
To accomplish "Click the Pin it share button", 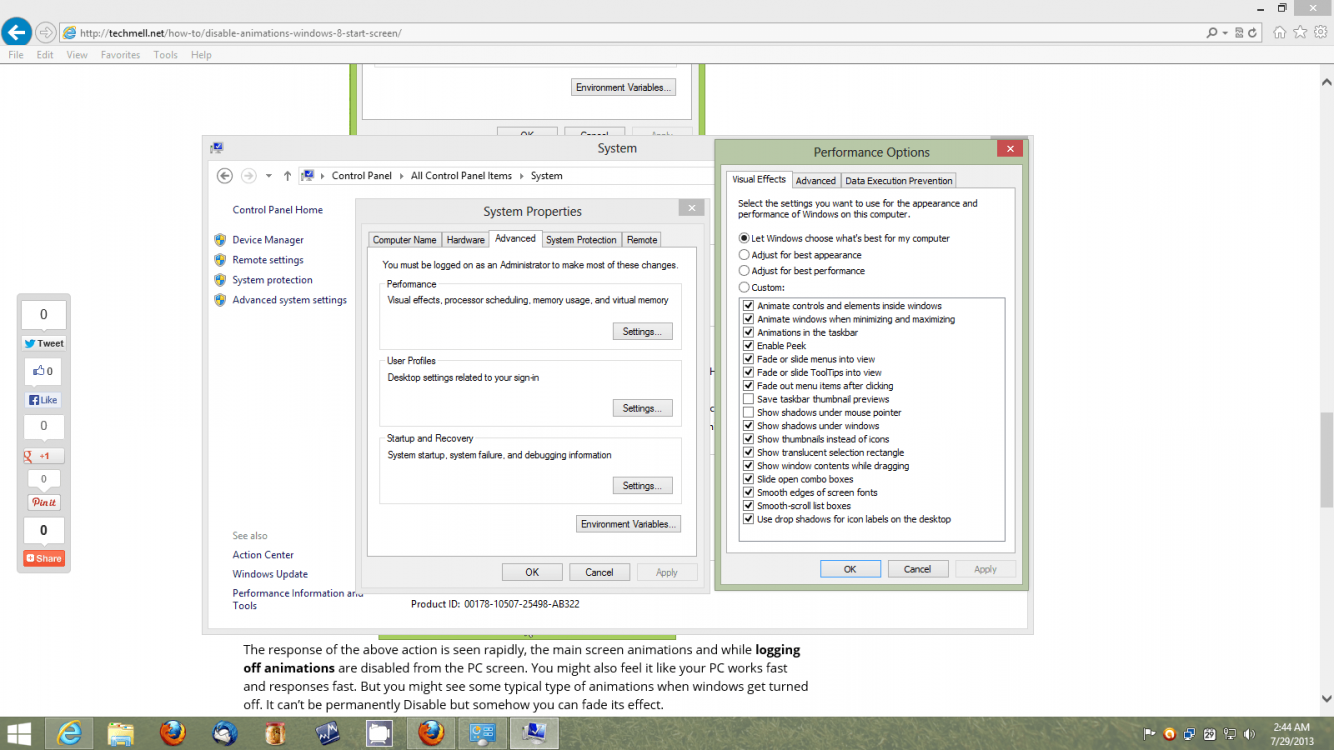I will [44, 502].
